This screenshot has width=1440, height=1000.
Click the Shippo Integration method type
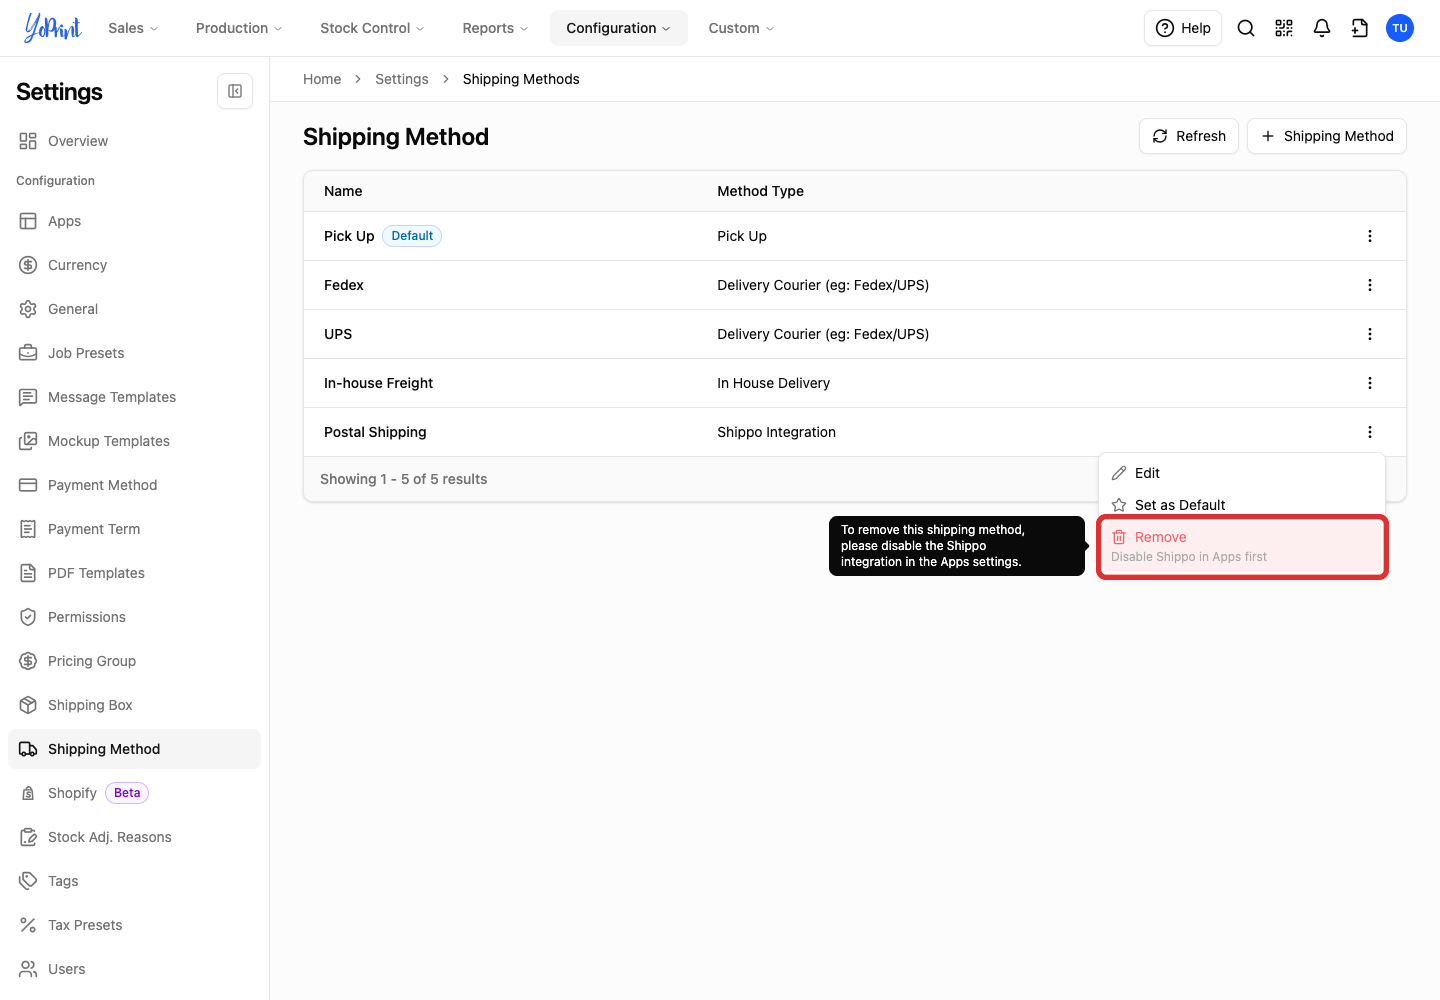(776, 432)
